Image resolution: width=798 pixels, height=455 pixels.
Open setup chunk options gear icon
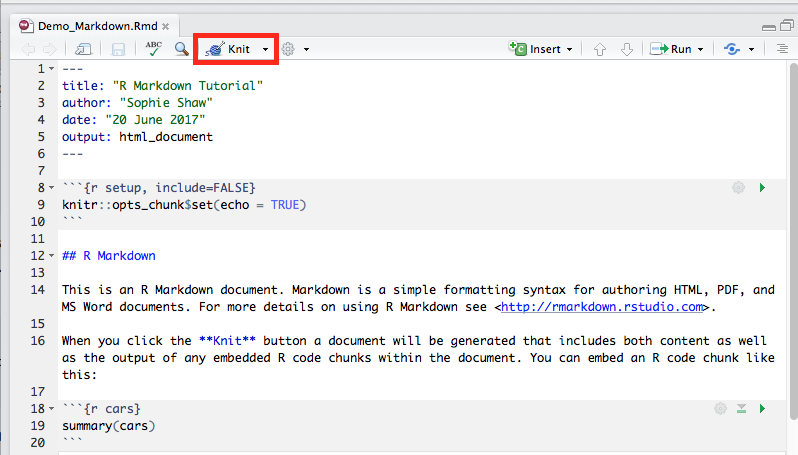point(738,187)
